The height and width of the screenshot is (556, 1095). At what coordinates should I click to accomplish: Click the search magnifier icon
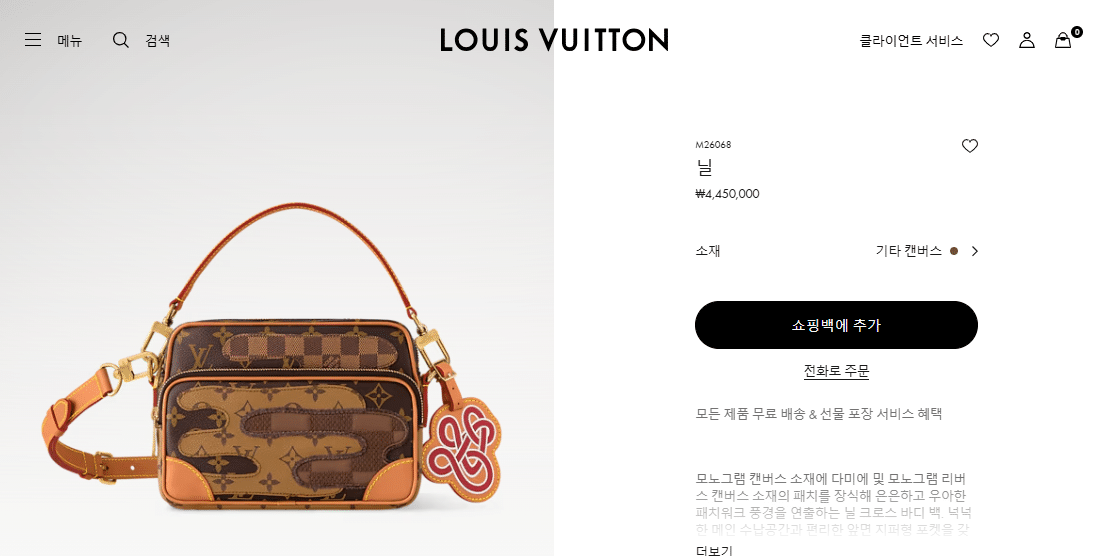click(121, 40)
